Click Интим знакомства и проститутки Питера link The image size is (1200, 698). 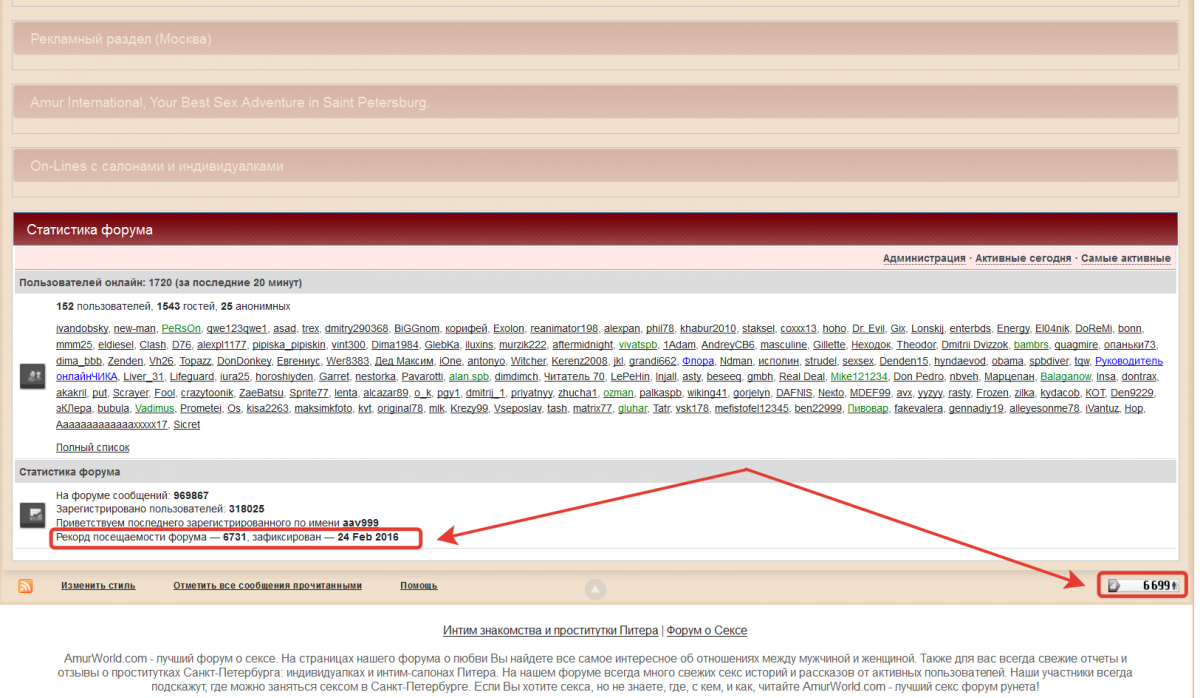pos(550,631)
